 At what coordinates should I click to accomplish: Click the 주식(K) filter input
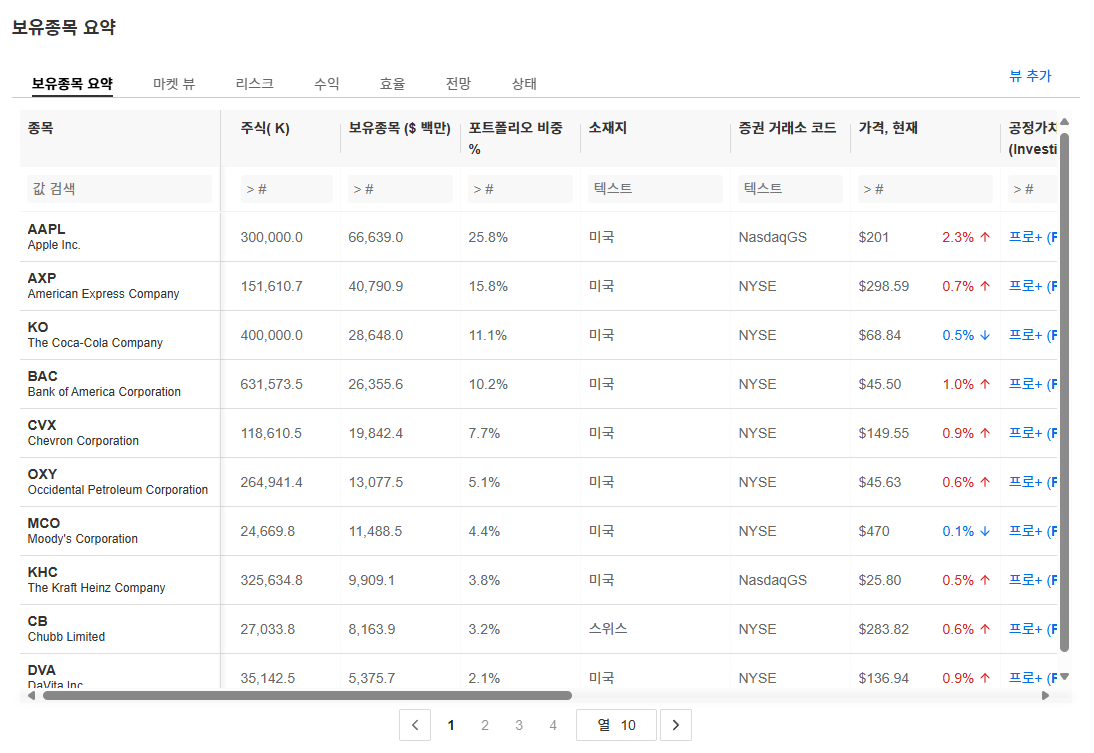[x=286, y=189]
